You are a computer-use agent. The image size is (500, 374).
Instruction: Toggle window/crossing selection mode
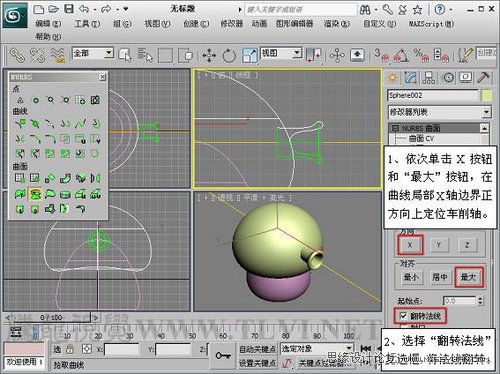[x=185, y=55]
